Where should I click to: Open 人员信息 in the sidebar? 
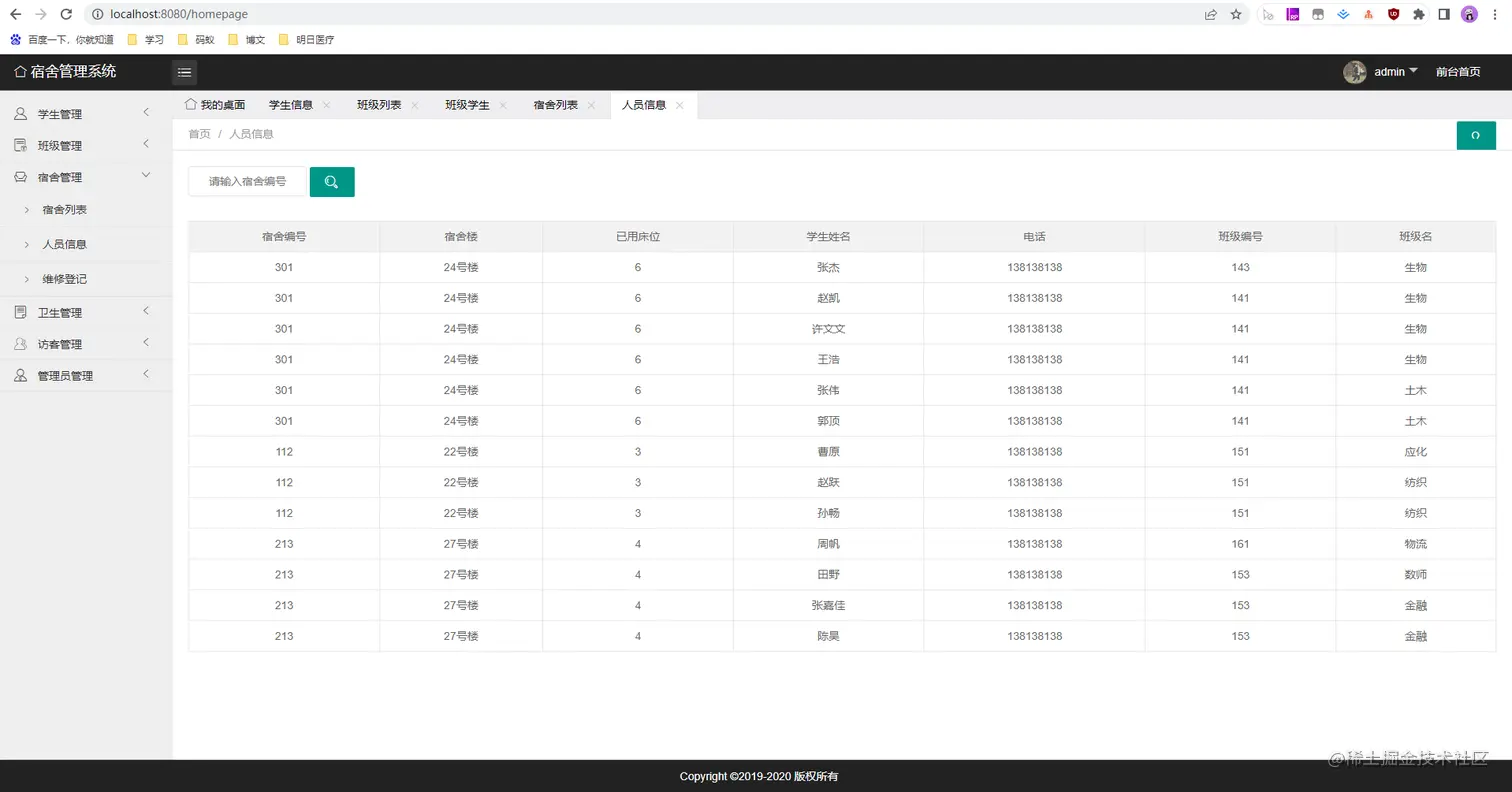pyautogui.click(x=64, y=244)
